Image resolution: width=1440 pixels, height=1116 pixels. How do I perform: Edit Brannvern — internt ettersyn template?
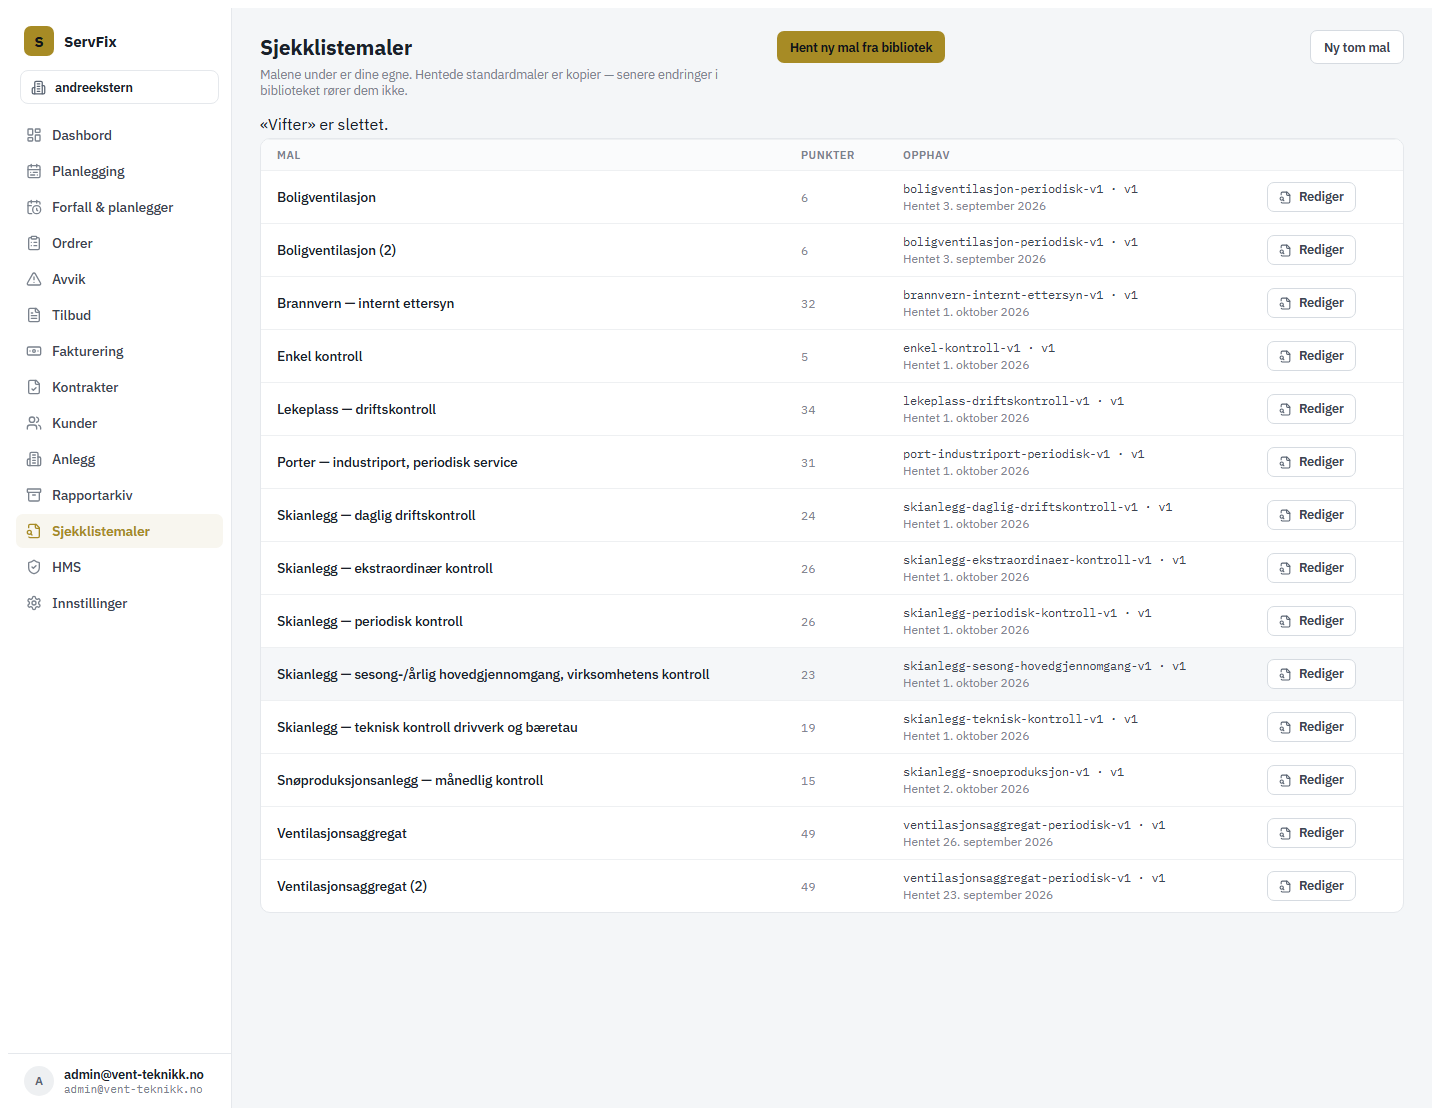click(1311, 303)
